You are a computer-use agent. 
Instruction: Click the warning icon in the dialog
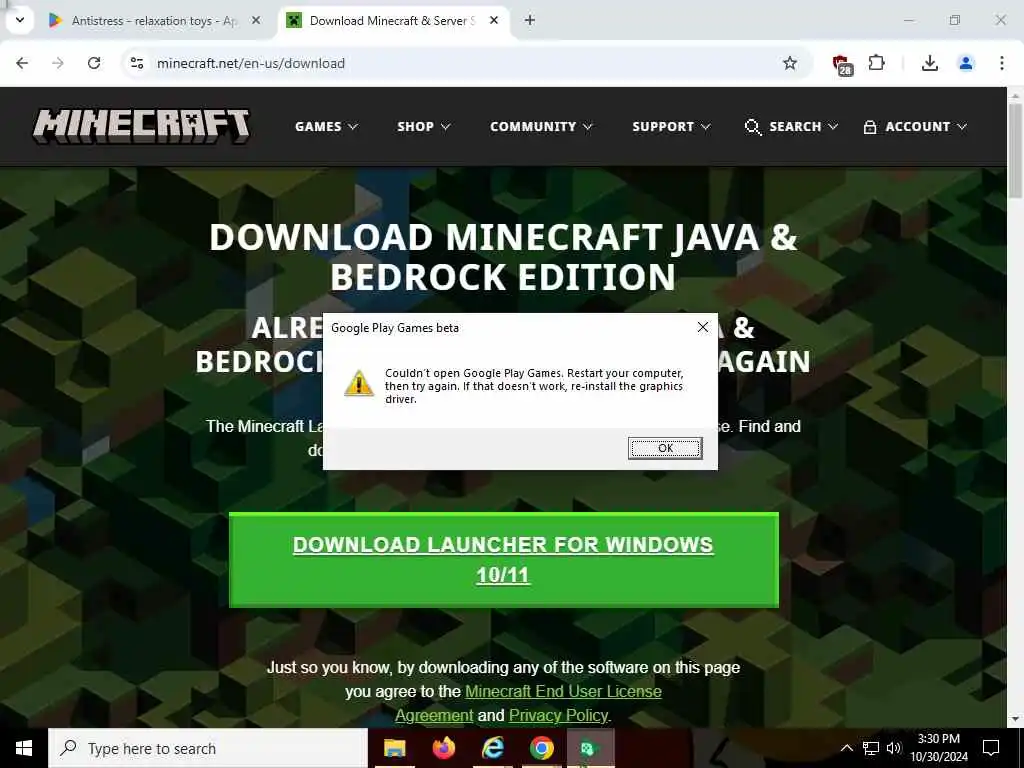pyautogui.click(x=359, y=383)
